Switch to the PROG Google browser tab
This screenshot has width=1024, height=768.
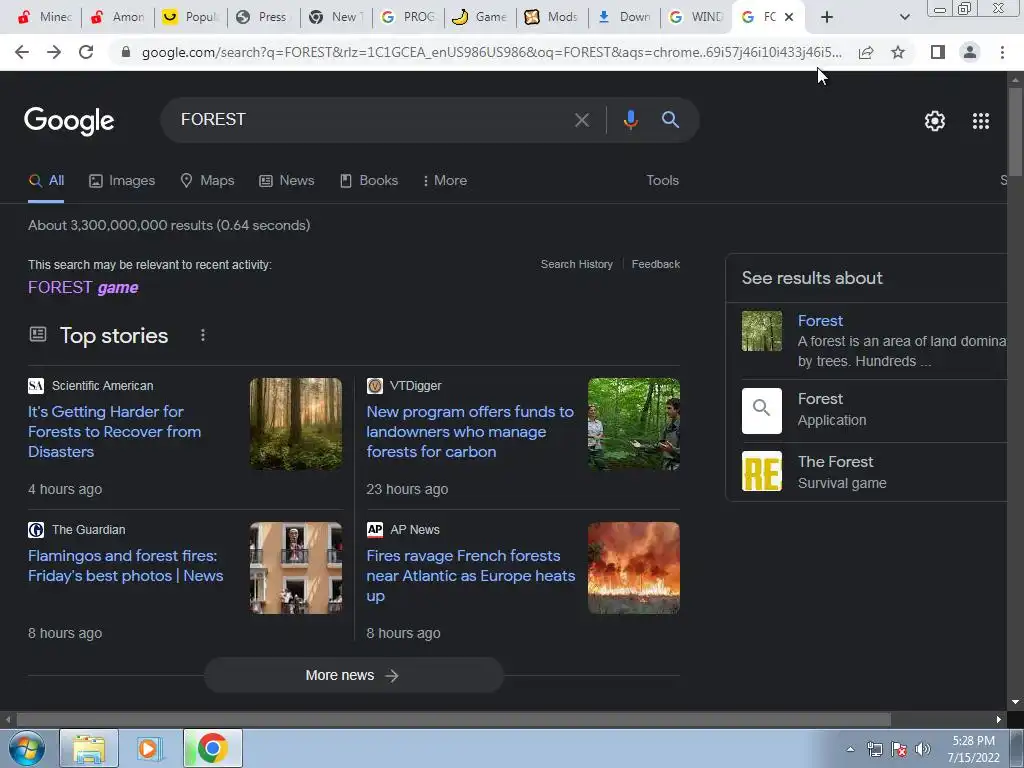click(408, 17)
